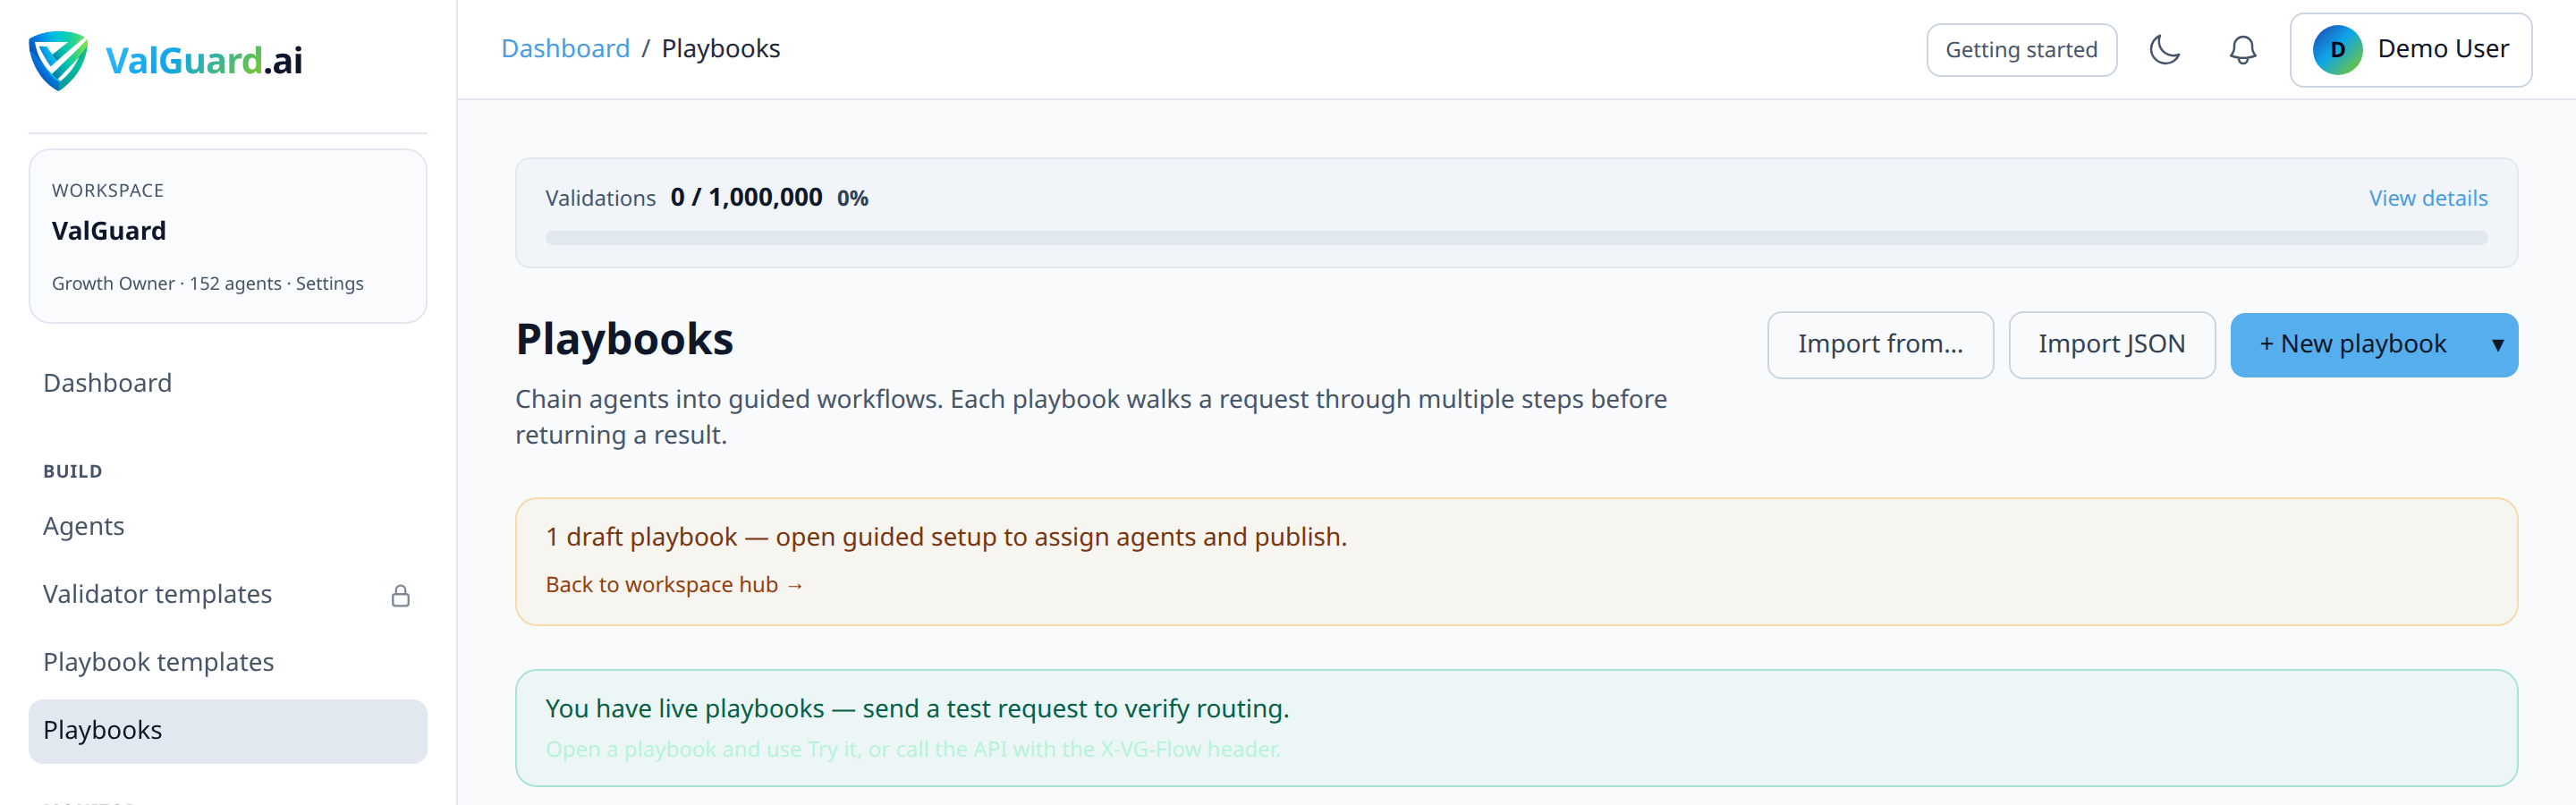The height and width of the screenshot is (805, 2576).
Task: Click the Playbooks breadcrumb text
Action: (720, 48)
